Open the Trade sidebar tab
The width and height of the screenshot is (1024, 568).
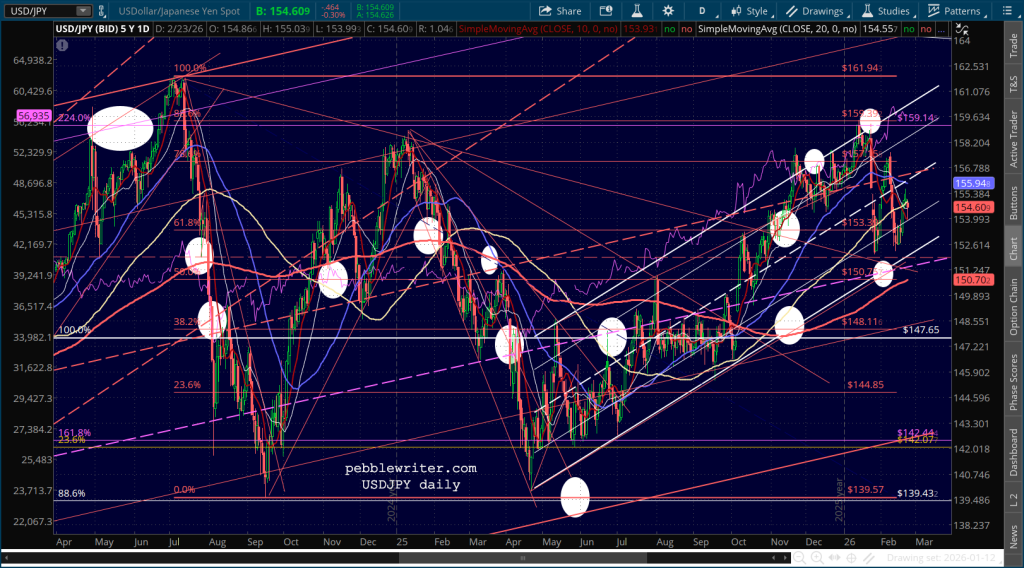point(1014,45)
